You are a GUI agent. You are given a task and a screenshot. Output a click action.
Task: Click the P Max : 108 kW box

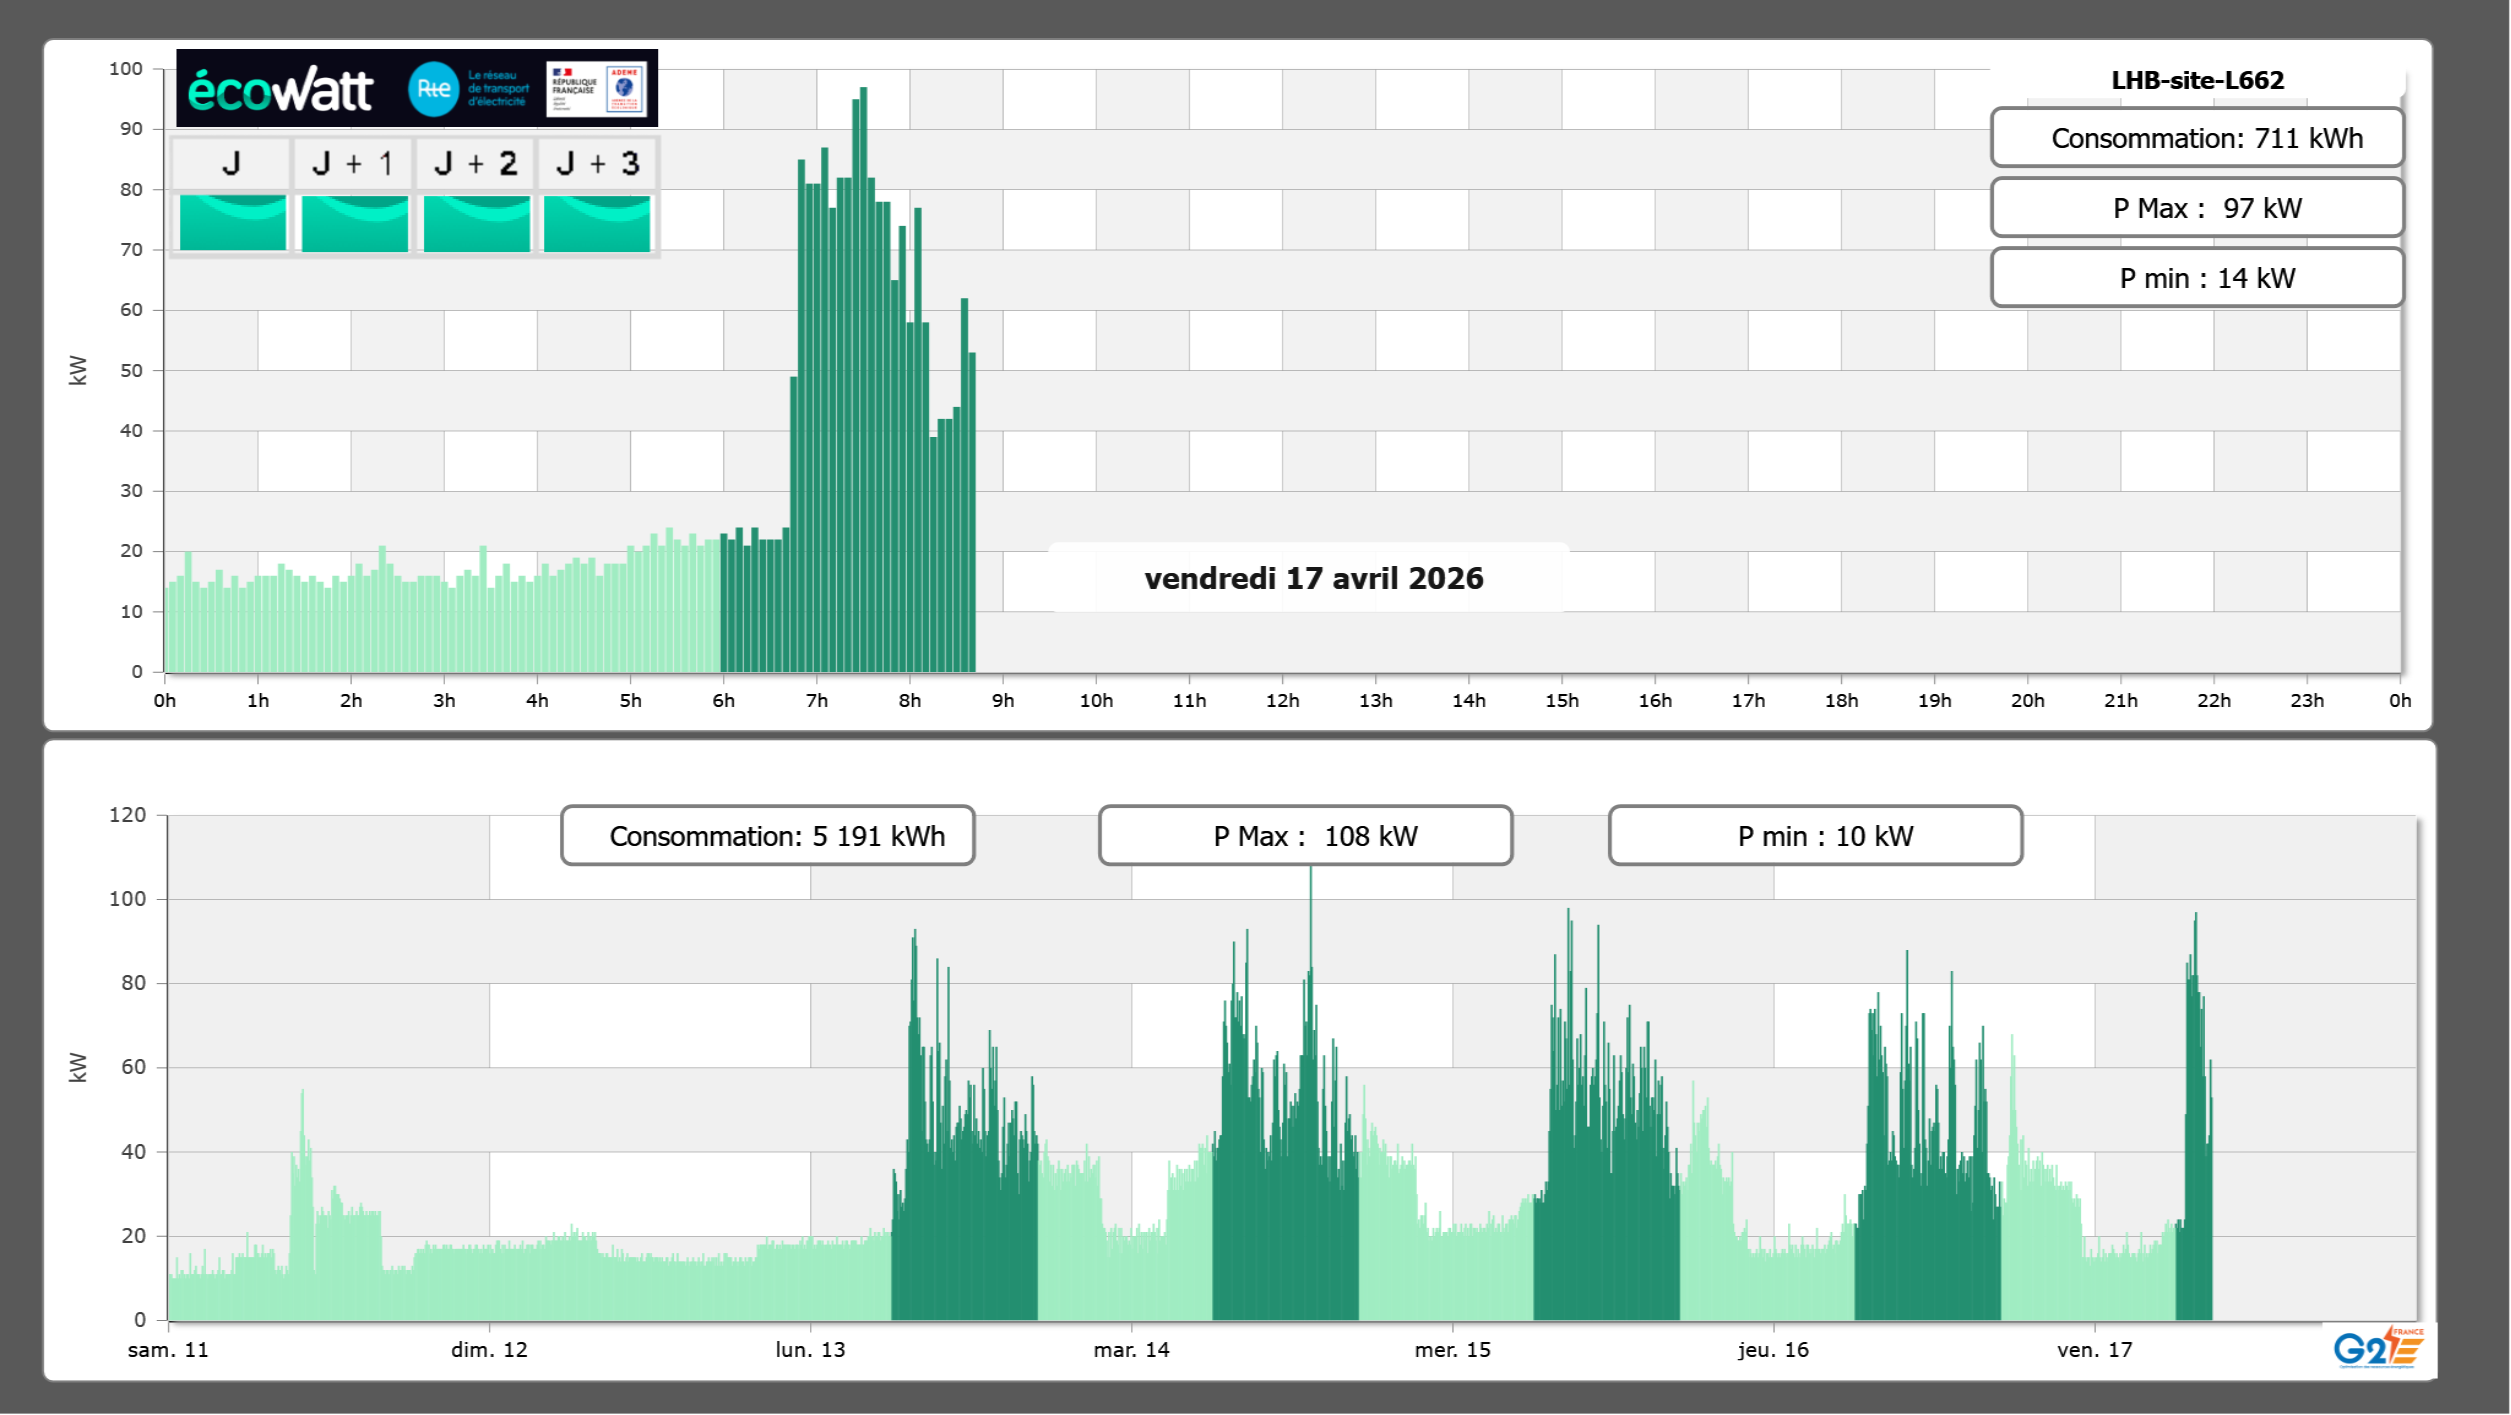[x=1305, y=836]
